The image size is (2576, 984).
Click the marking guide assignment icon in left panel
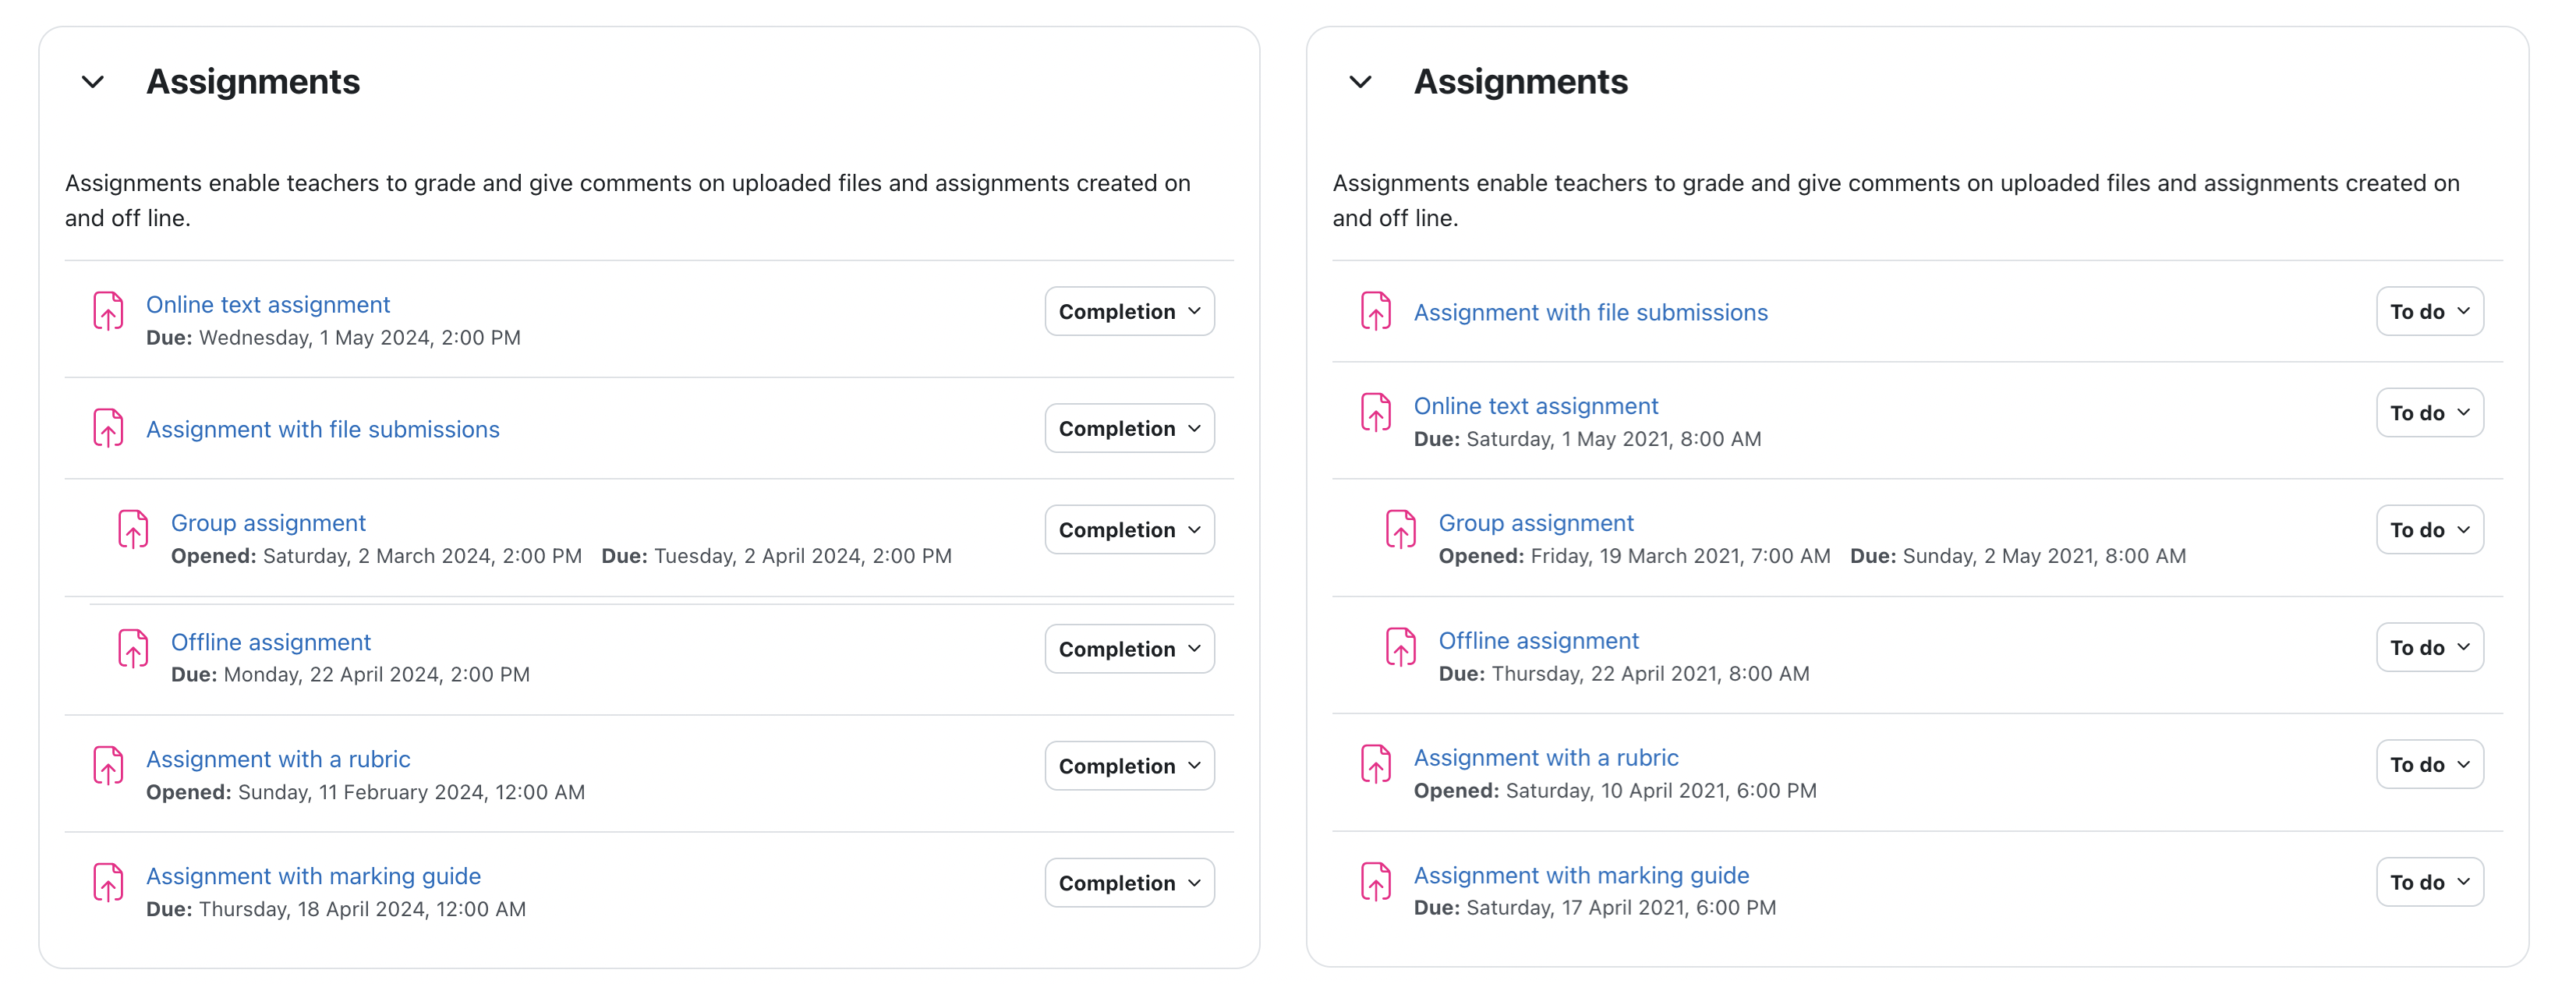[108, 882]
